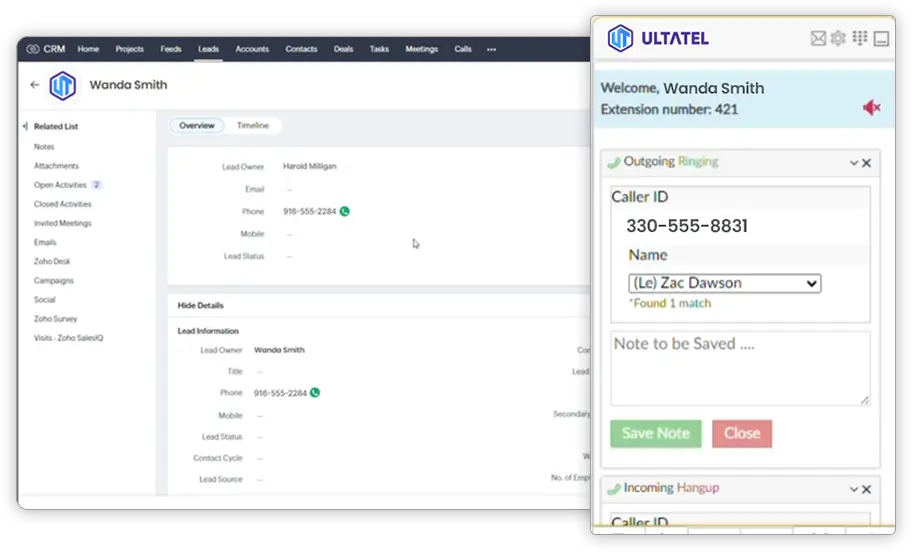Open the Feeds module
Image resolution: width=912 pixels, height=552 pixels.
[171, 49]
